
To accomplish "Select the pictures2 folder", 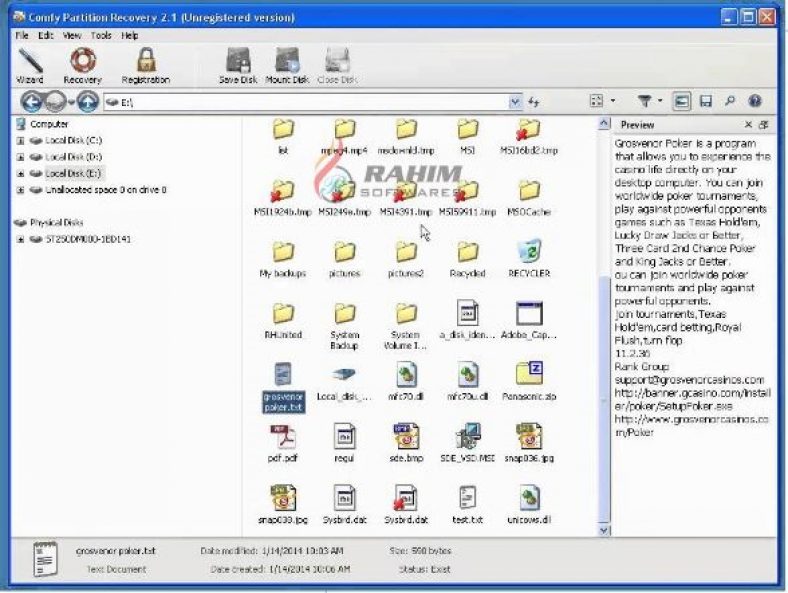I will 406,258.
